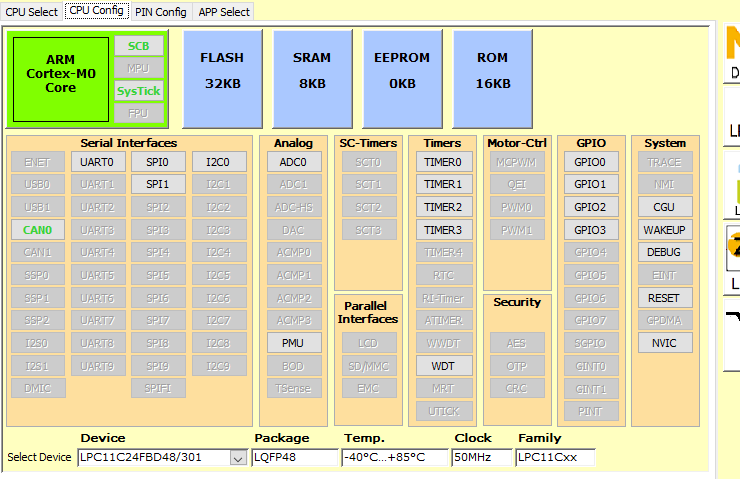Open the DEBUG system block
This screenshot has height=479, width=740.
coord(665,252)
